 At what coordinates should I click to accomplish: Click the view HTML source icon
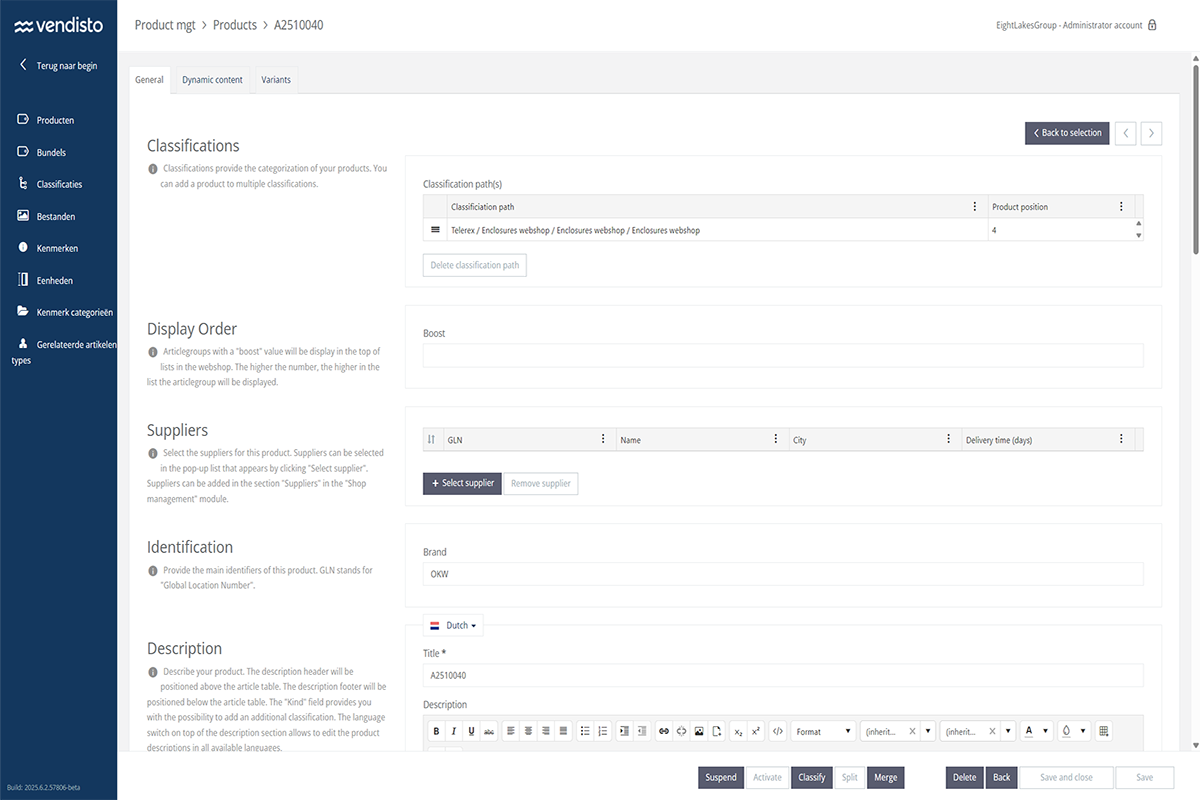tap(778, 731)
